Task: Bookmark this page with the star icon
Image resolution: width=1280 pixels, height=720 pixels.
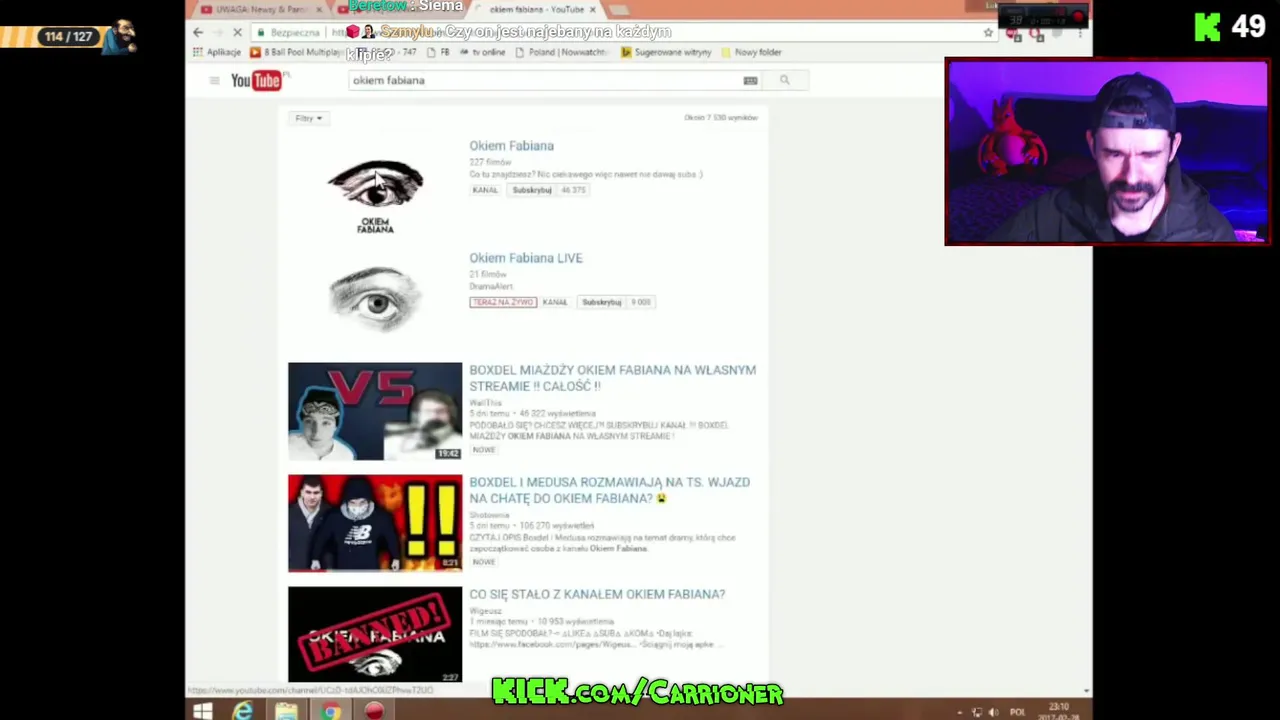Action: [x=988, y=32]
